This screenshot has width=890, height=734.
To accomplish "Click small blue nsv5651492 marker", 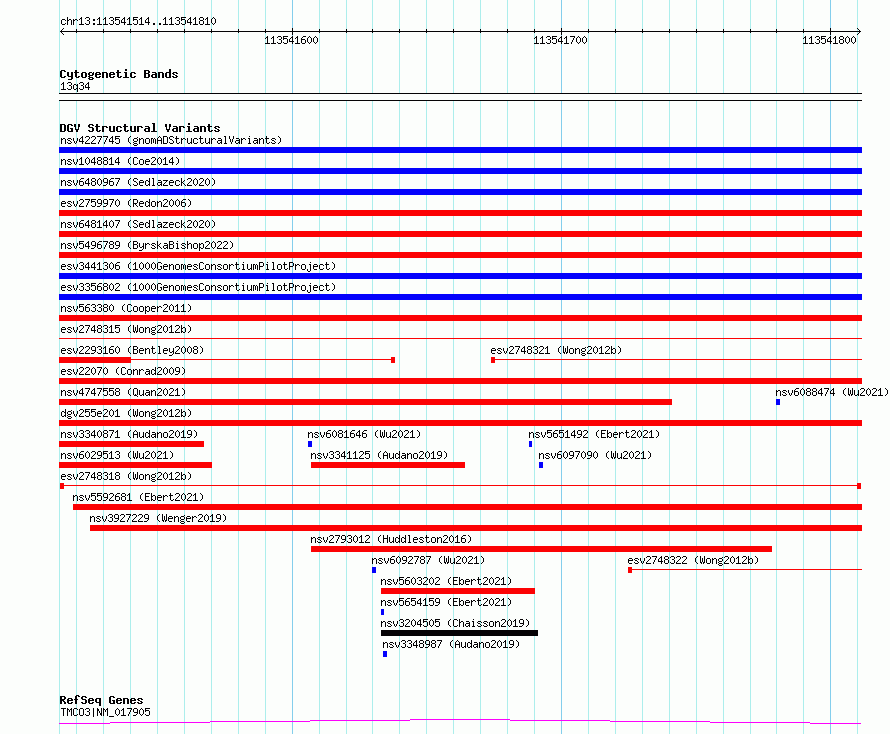I will click(x=531, y=444).
